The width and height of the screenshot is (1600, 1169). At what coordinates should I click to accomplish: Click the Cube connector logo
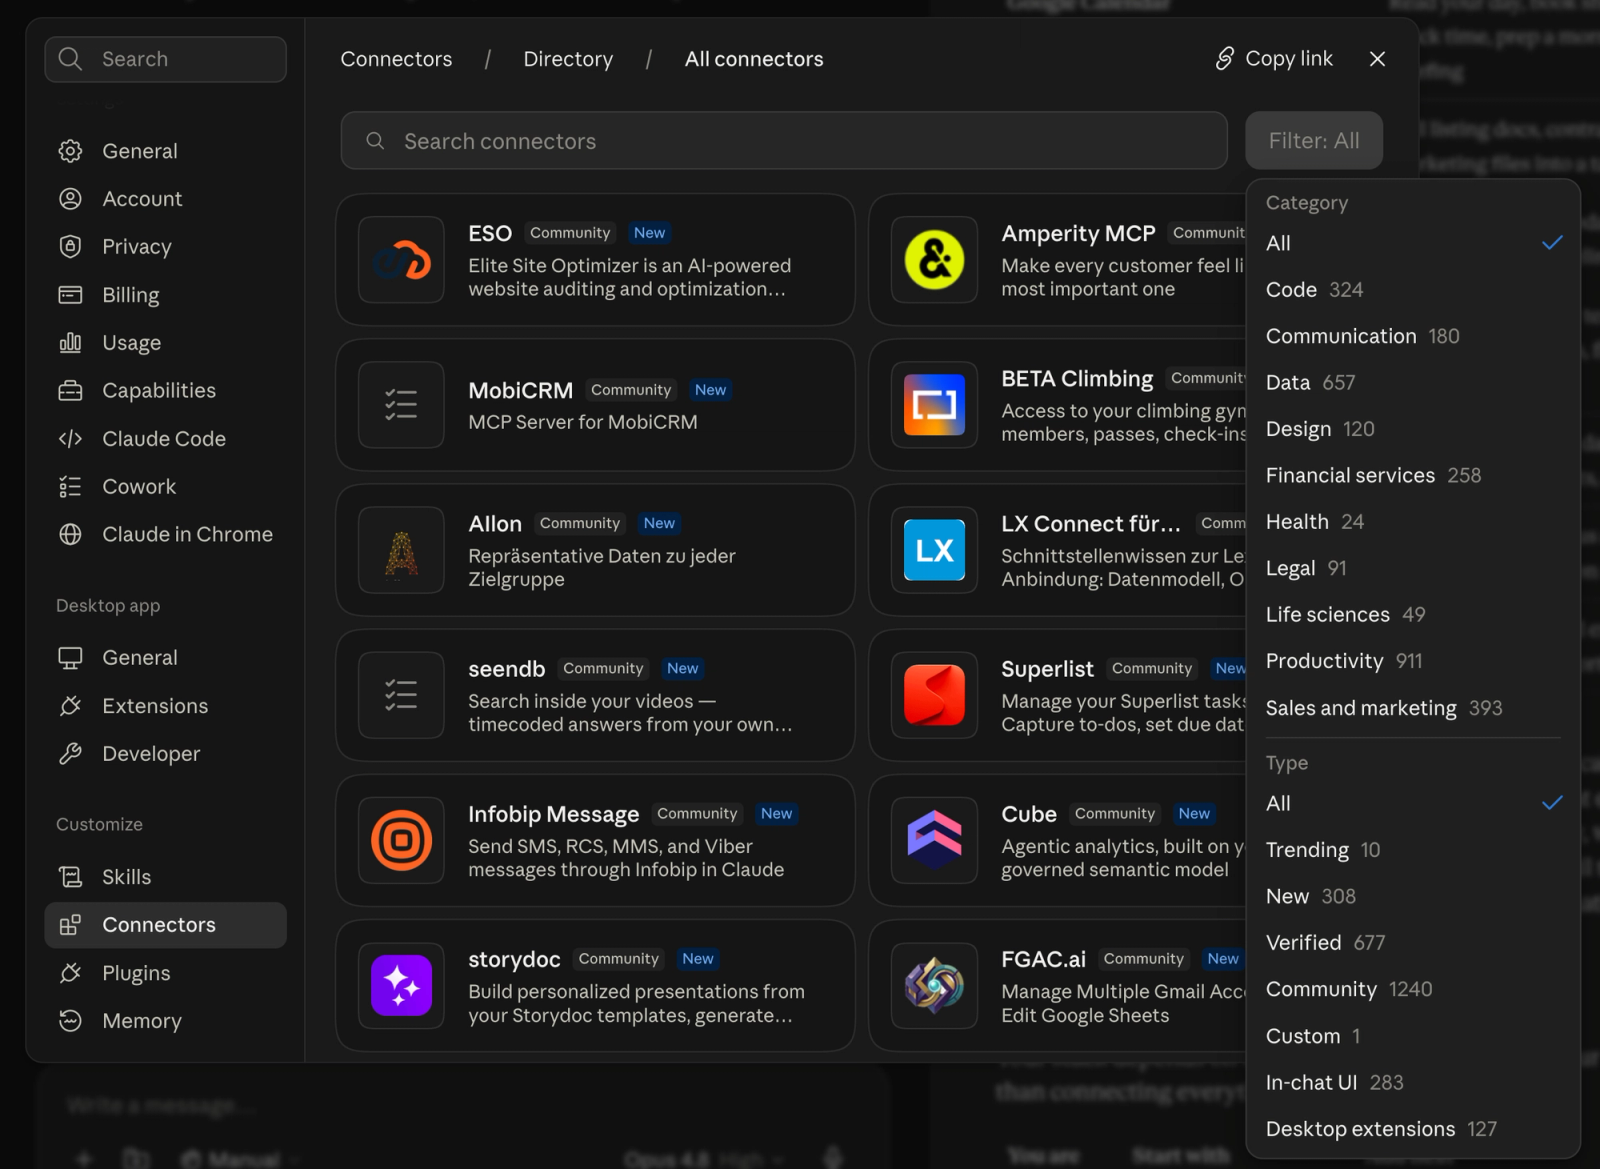(x=934, y=840)
